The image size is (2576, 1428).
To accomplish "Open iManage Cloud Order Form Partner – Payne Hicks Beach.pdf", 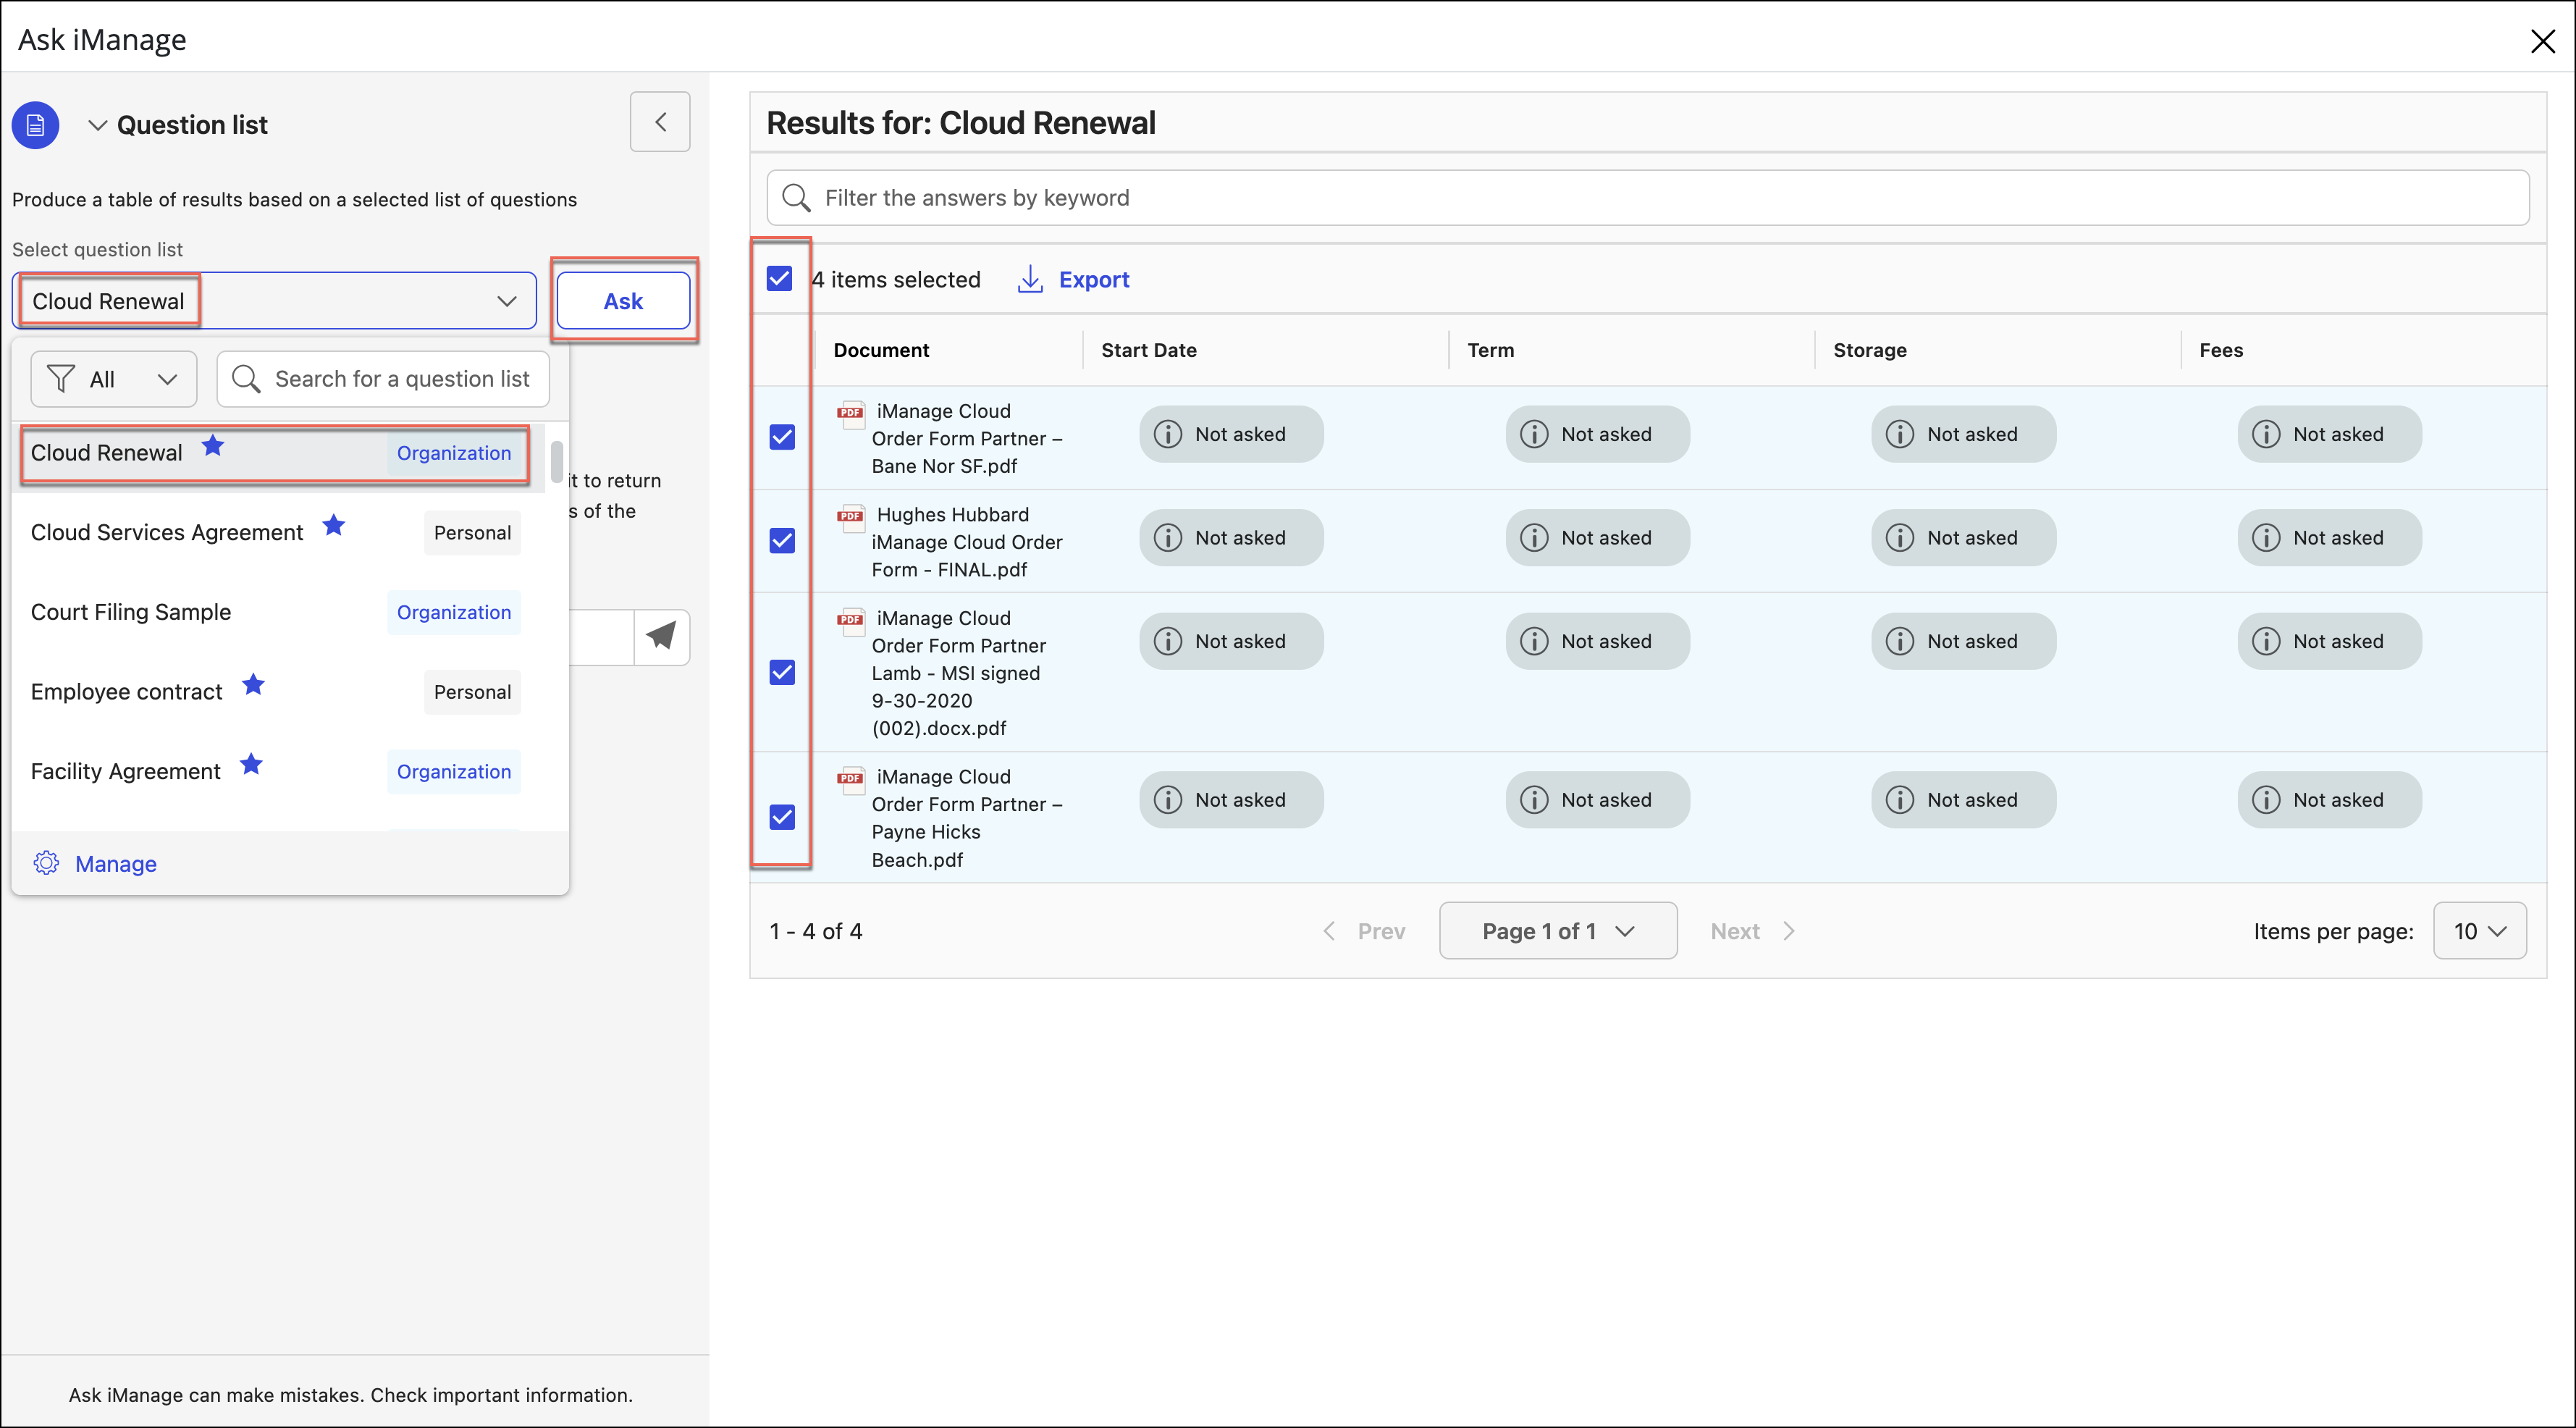I will (967, 818).
